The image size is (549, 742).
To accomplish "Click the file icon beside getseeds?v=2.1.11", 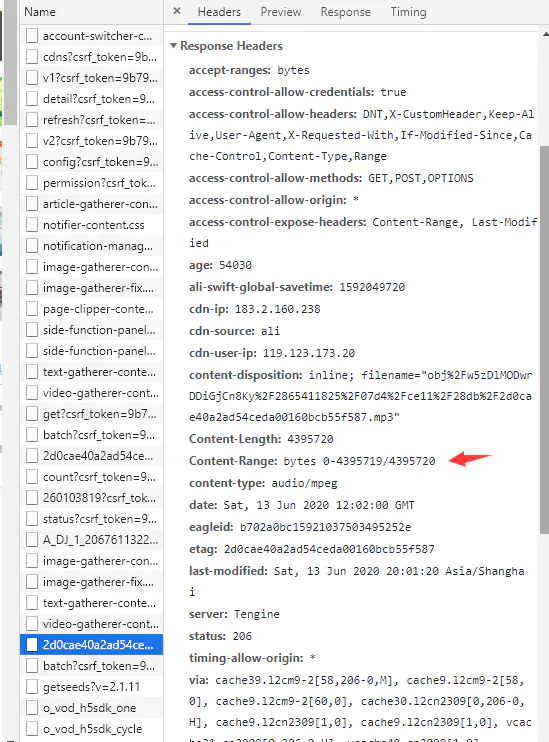I will coord(32,687).
